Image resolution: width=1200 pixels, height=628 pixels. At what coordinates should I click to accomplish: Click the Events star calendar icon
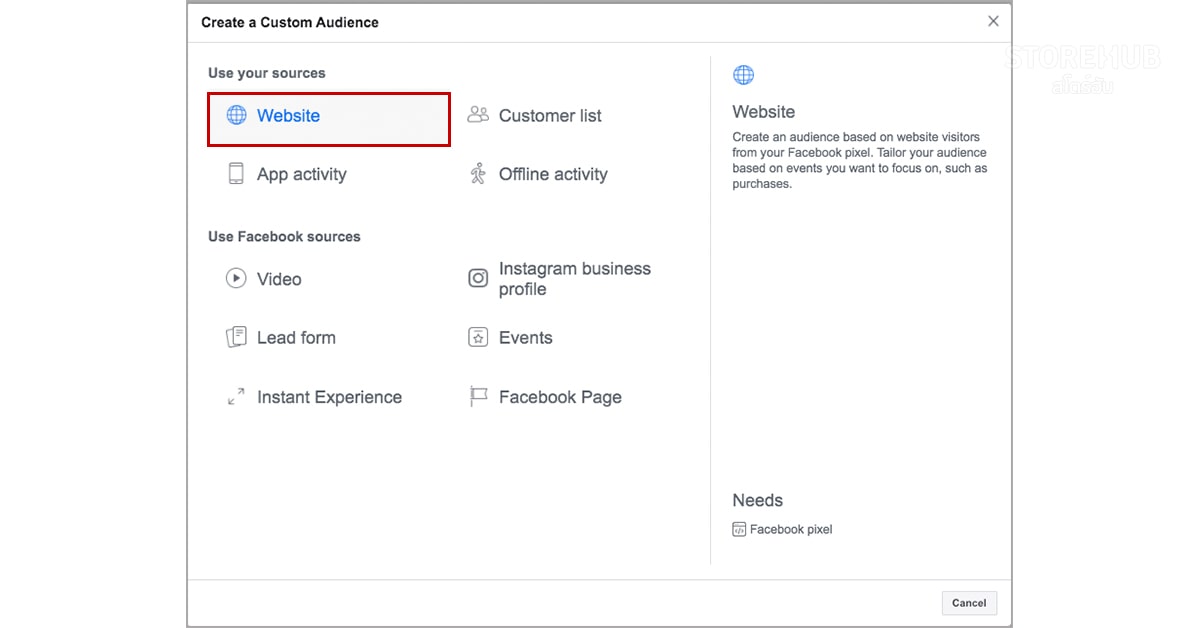(x=478, y=337)
